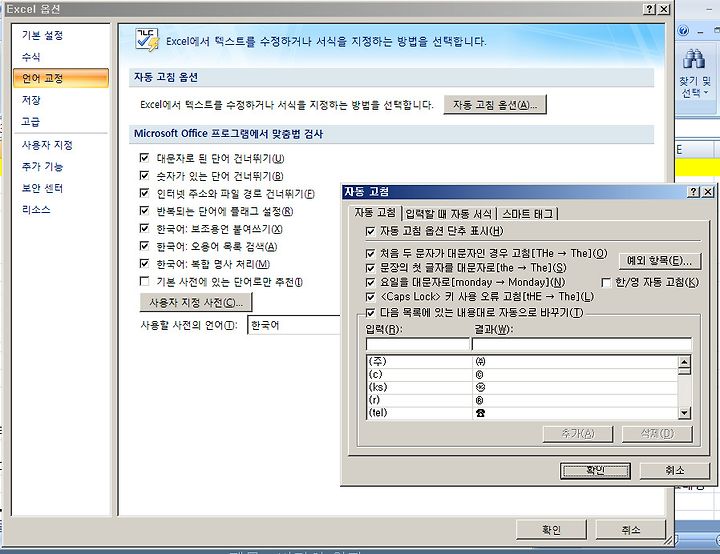Select the (tel) autocorrect entry

522,413
